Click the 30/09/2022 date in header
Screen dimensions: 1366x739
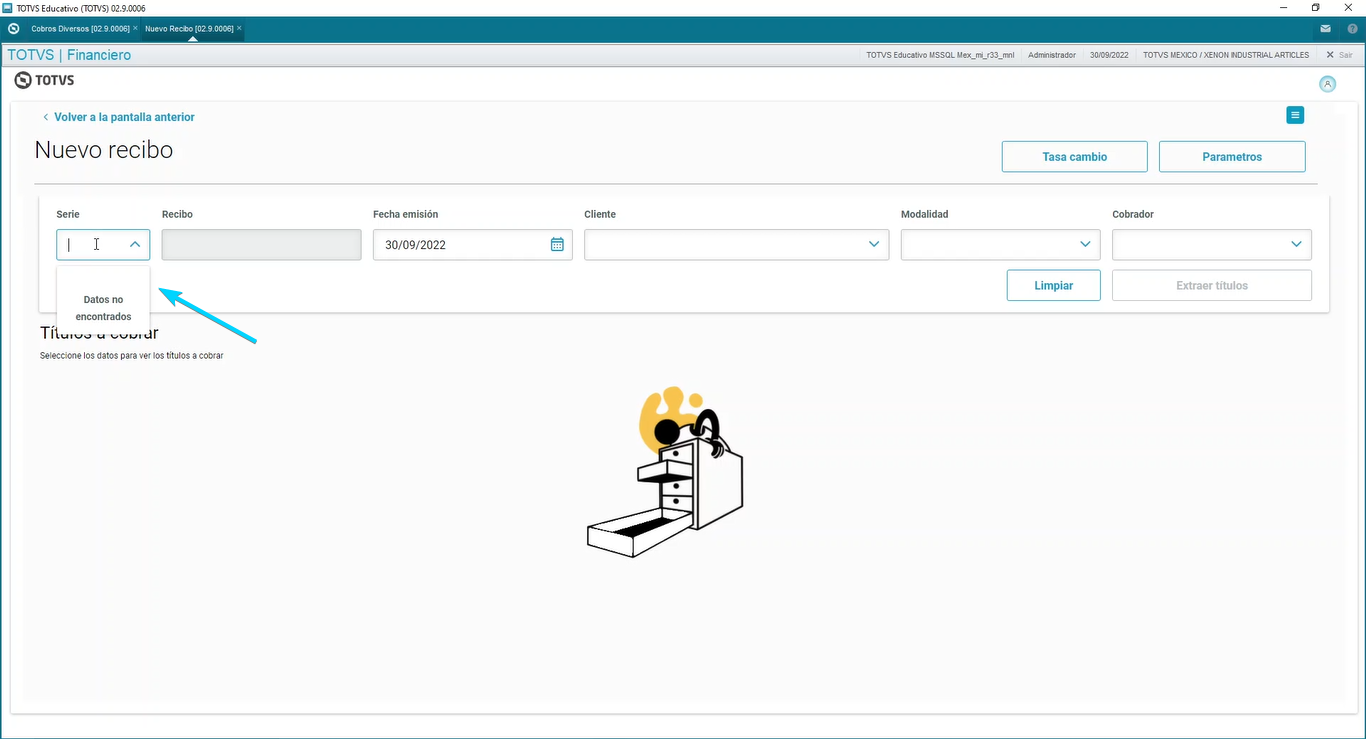pyautogui.click(x=1109, y=55)
